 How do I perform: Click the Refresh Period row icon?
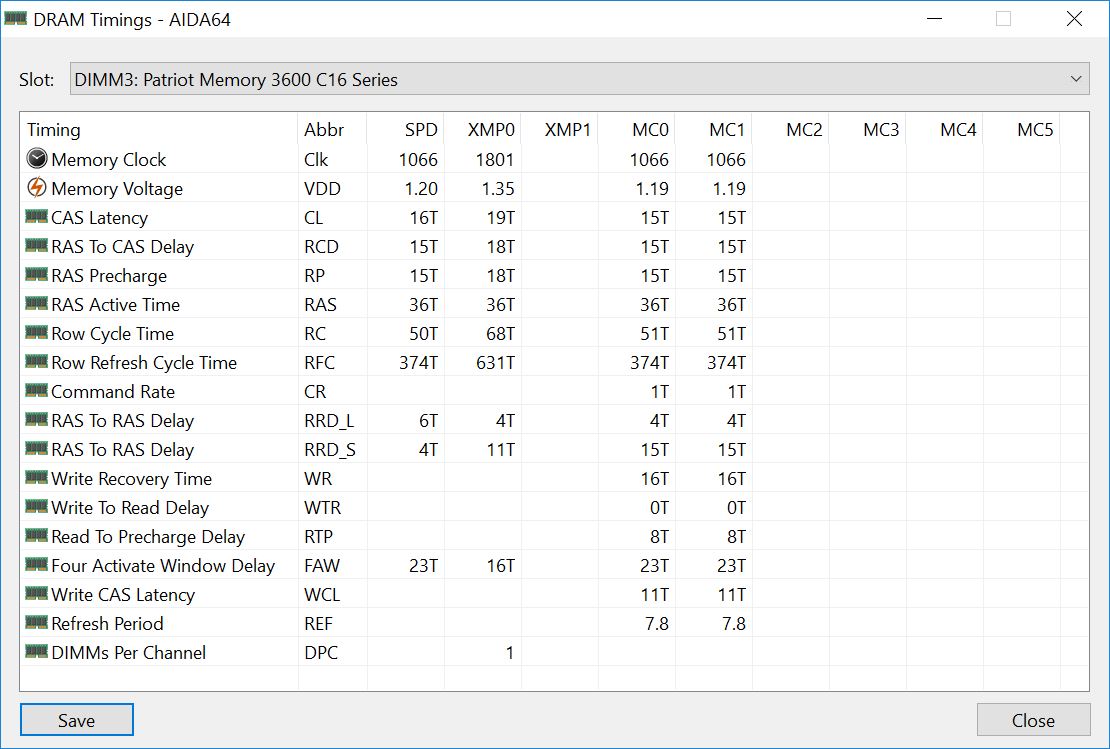point(37,623)
